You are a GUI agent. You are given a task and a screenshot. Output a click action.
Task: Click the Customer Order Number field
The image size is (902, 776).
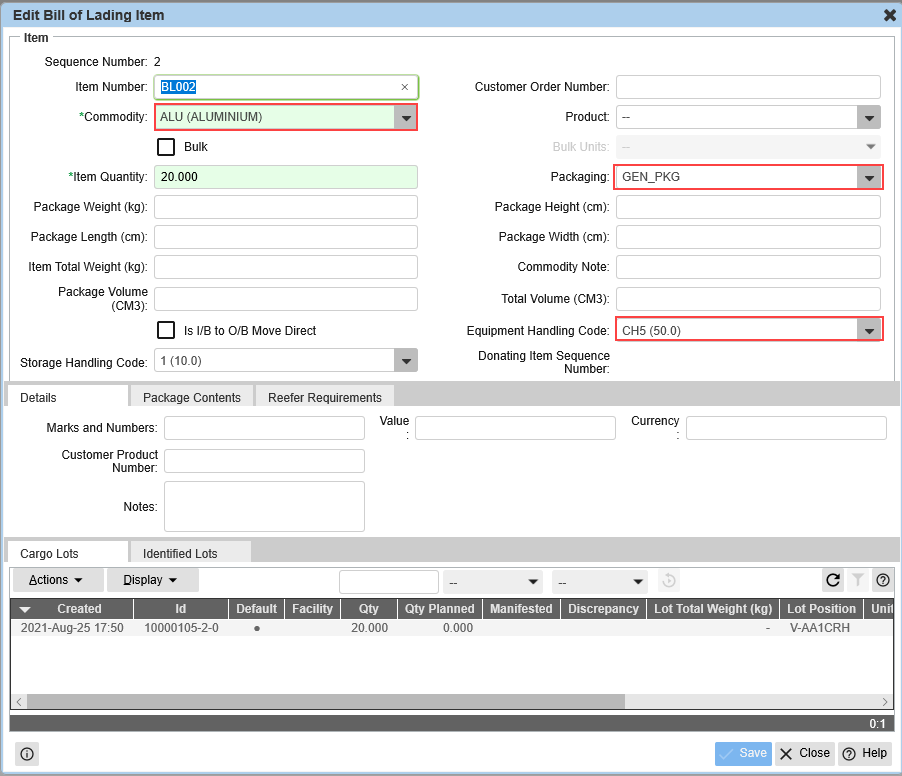(748, 87)
